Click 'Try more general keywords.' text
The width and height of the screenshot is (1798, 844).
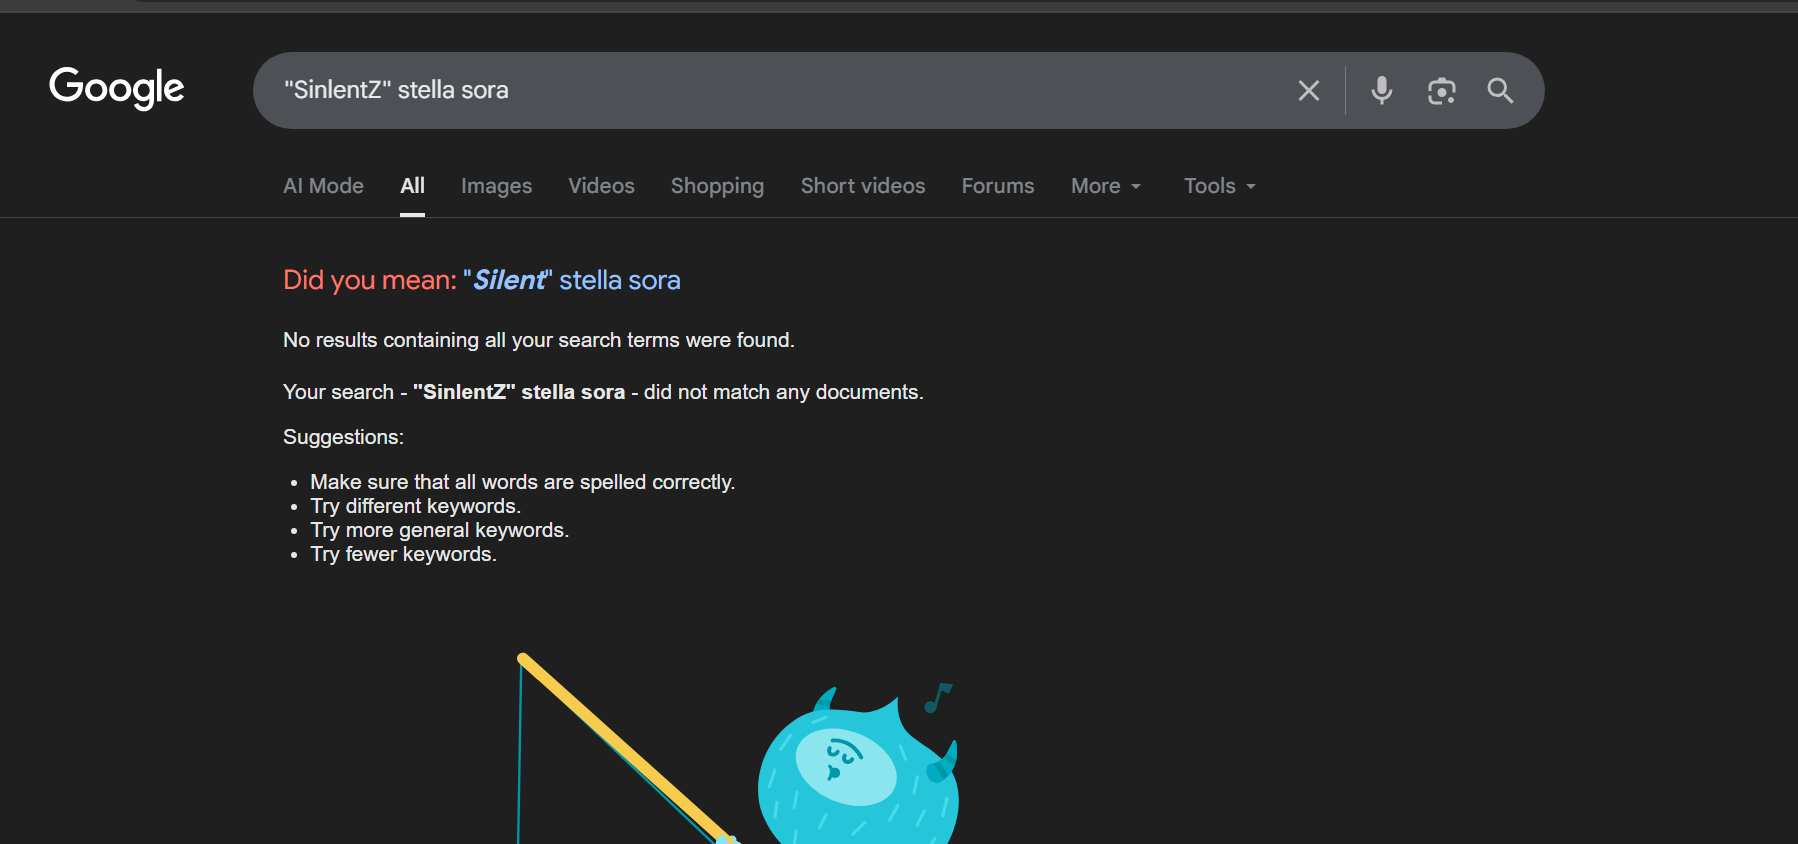coord(440,530)
